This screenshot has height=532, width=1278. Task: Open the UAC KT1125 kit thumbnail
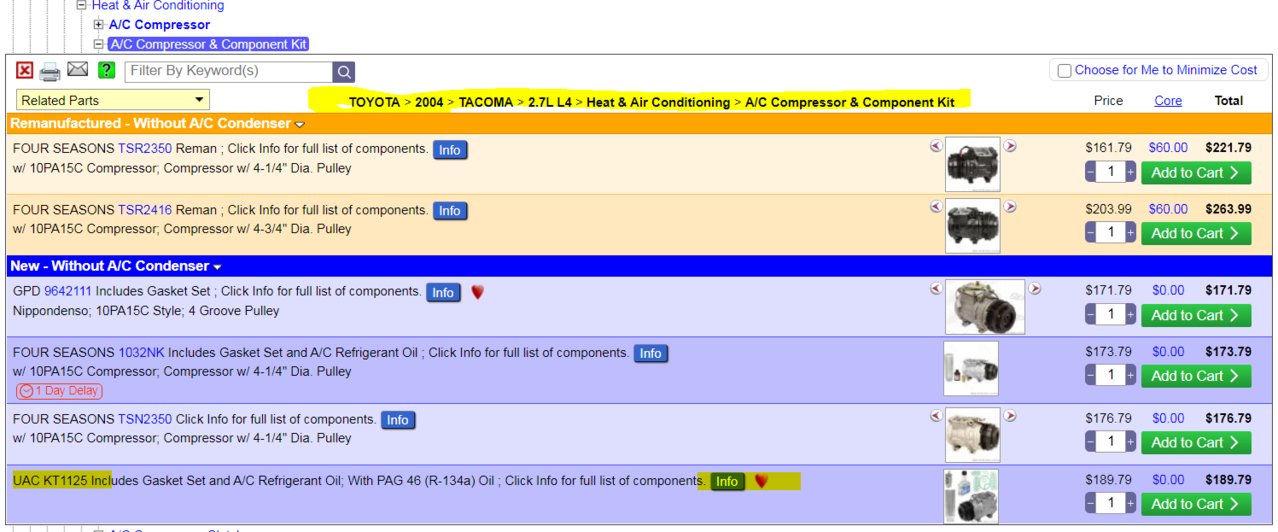pos(971,497)
